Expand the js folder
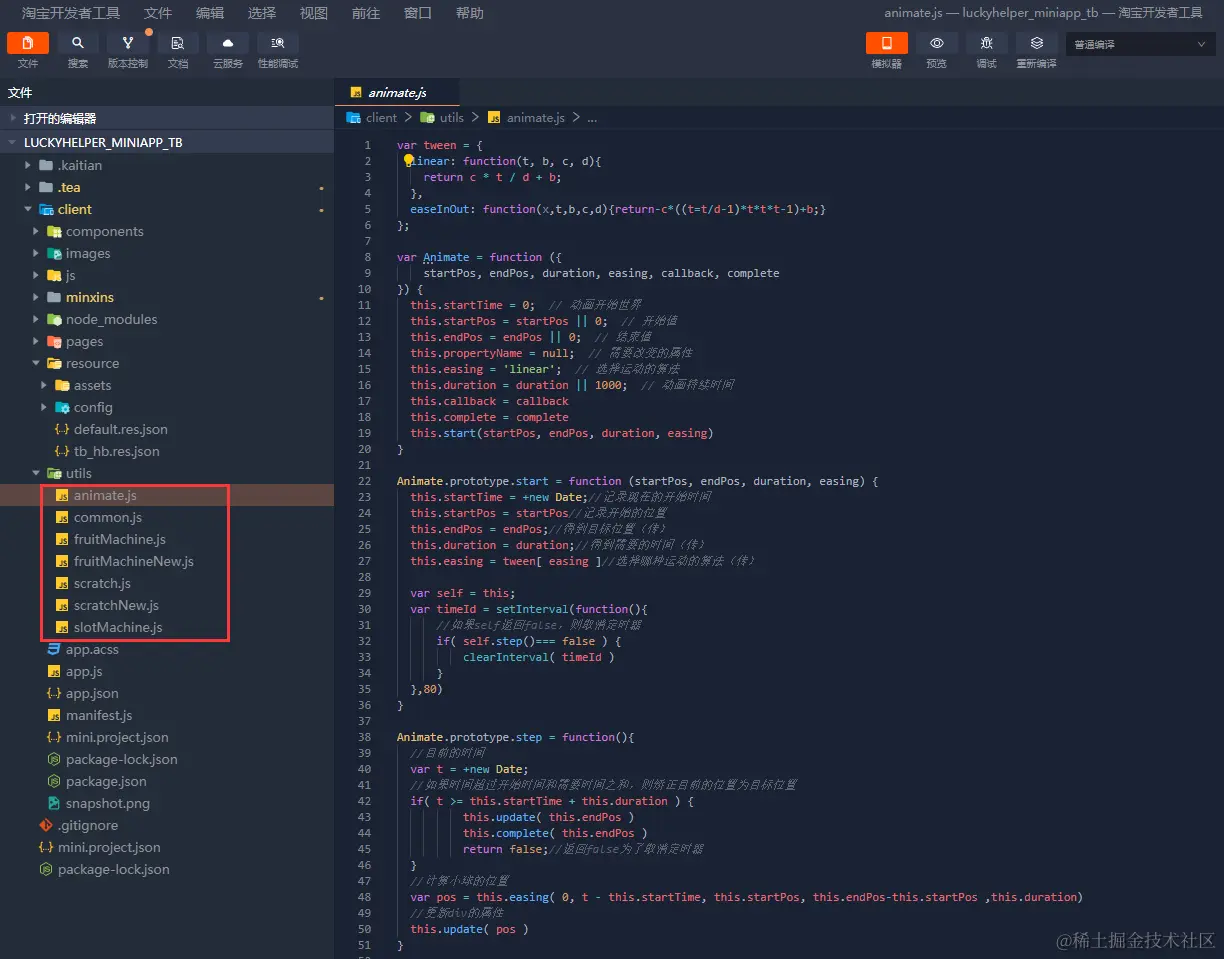The height and width of the screenshot is (959, 1224). coord(166,275)
